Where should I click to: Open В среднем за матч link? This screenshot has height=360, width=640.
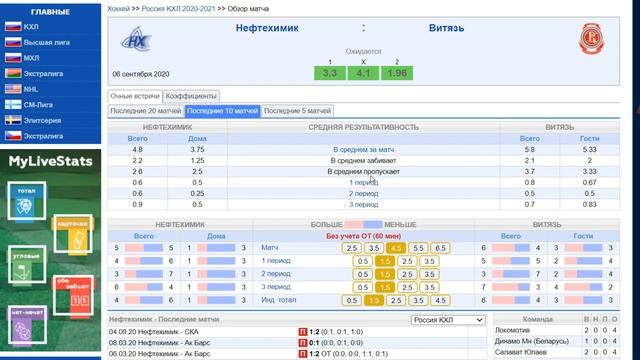click(363, 150)
